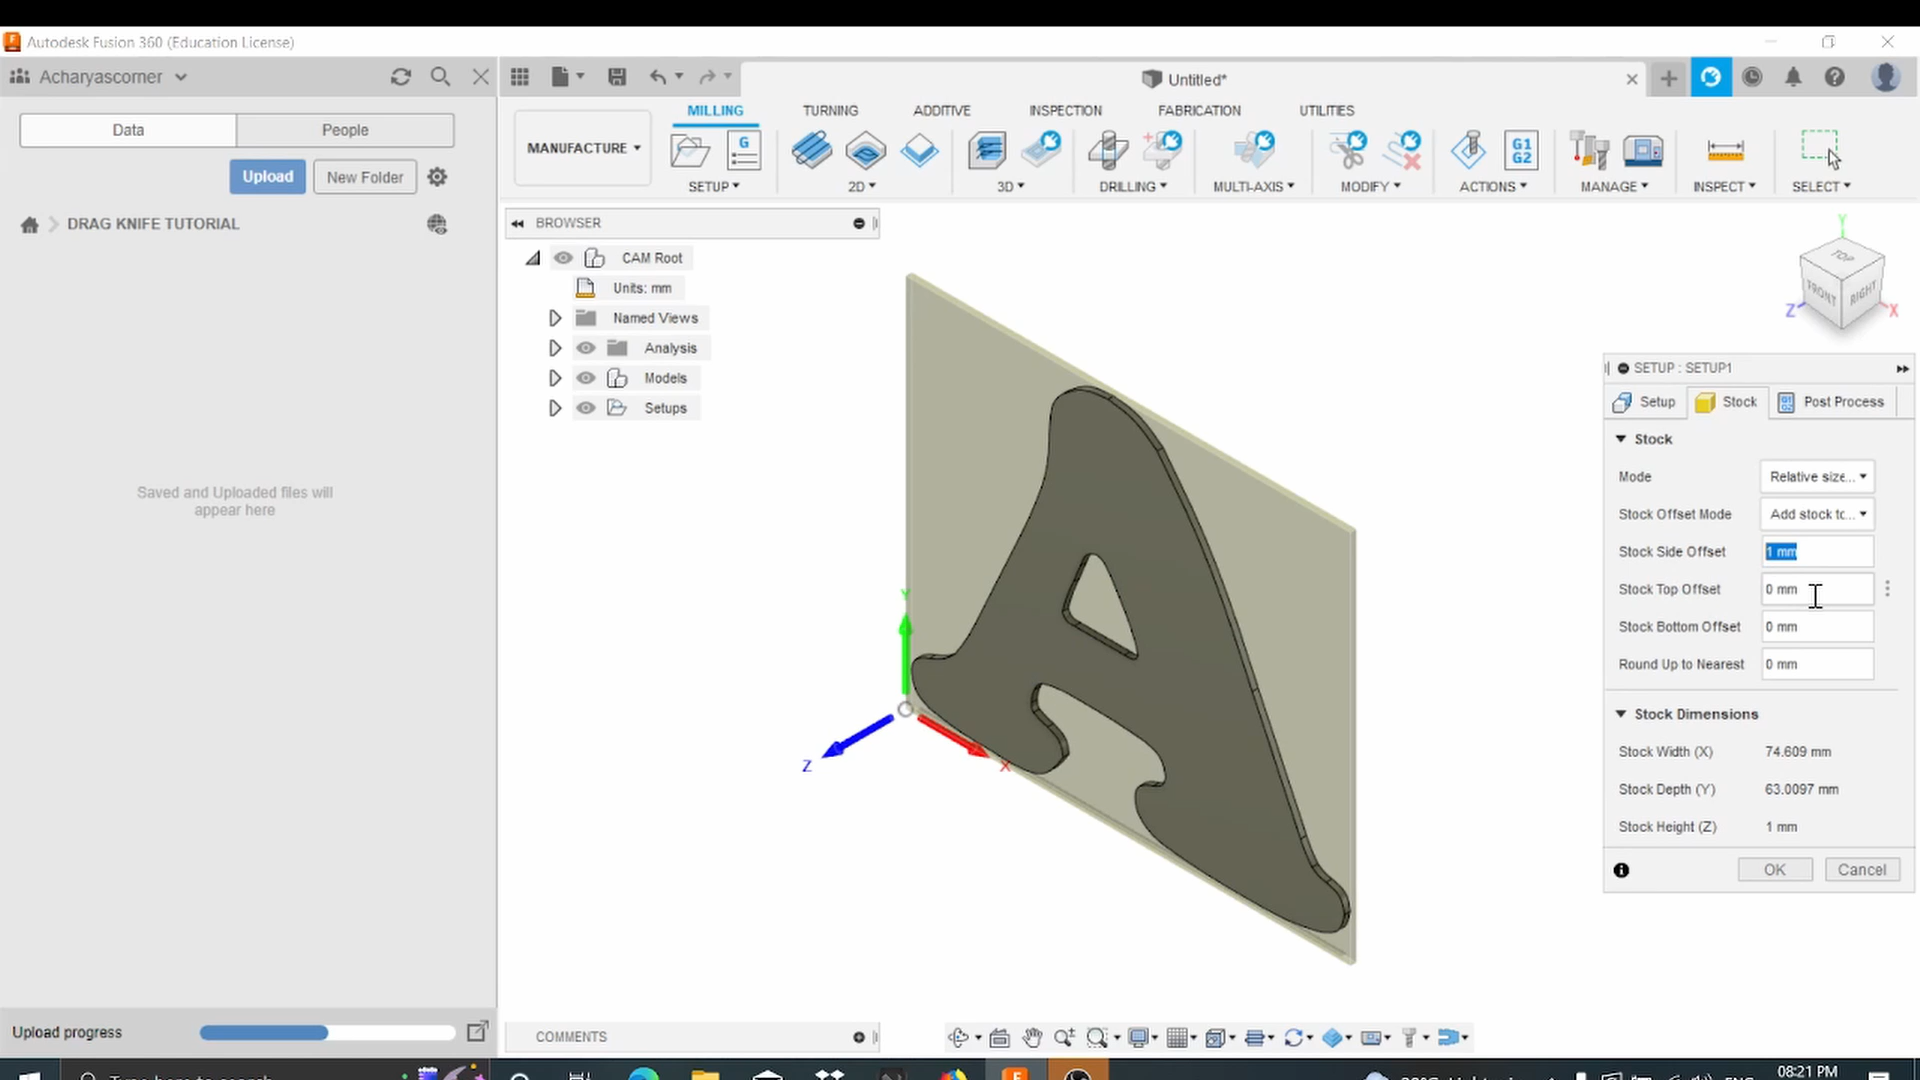The width and height of the screenshot is (1920, 1080).
Task: Open the Stock Offset Mode dropdown
Action: coord(1816,513)
